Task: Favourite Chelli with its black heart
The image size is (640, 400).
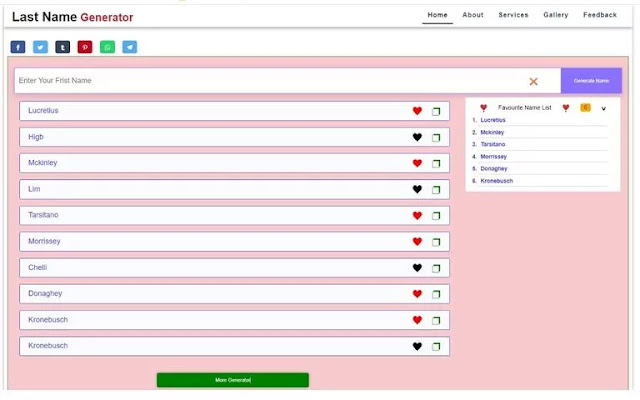Action: (x=417, y=268)
